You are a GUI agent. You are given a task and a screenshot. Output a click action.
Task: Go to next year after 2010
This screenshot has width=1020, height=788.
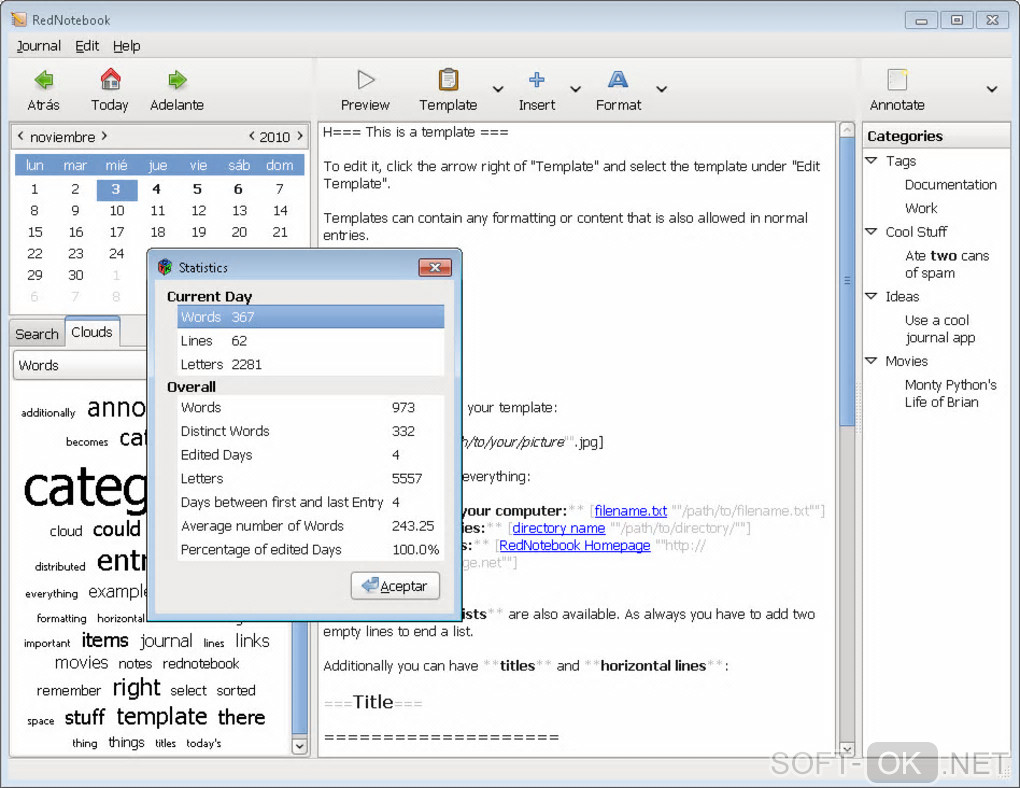tap(300, 136)
